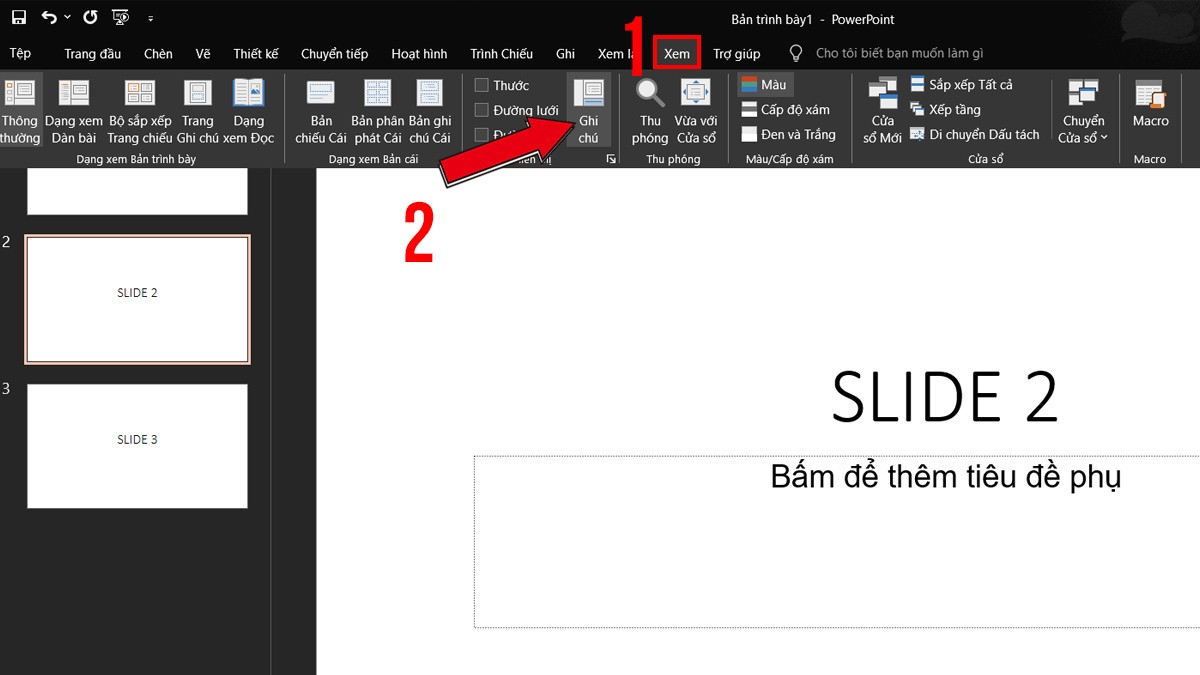Switch to the Chèn tab
This screenshot has height=675, width=1200.
click(x=158, y=54)
